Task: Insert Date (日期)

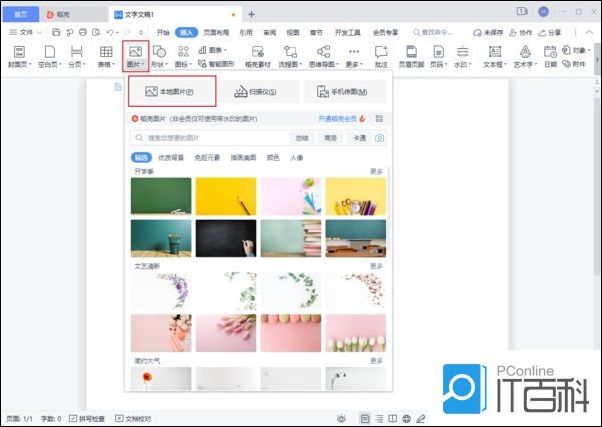Action: [550, 57]
